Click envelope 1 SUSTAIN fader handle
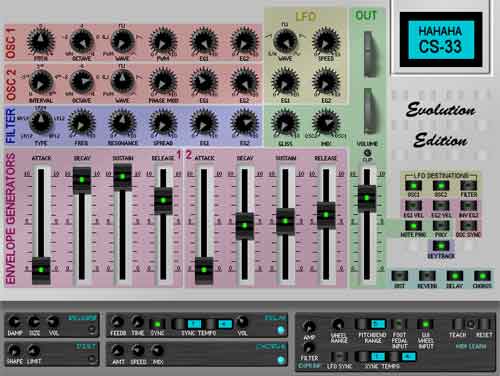The width and height of the screenshot is (500, 376). pyautogui.click(x=122, y=177)
